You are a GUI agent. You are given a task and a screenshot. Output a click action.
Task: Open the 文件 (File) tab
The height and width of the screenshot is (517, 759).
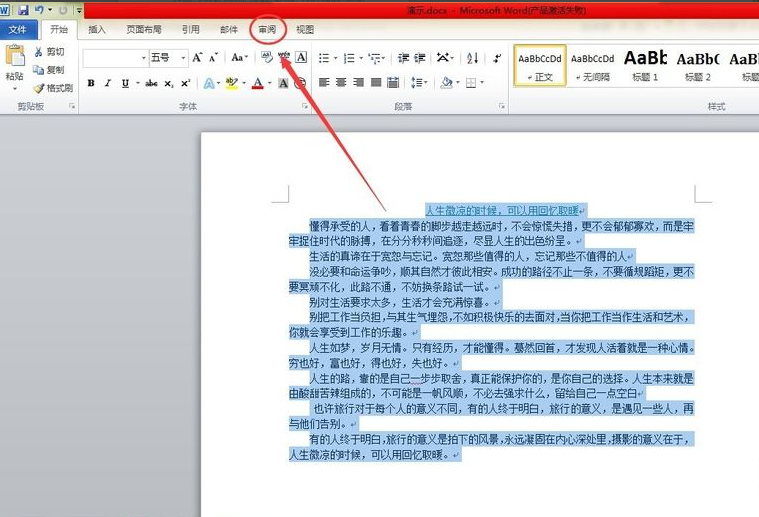(x=17, y=30)
